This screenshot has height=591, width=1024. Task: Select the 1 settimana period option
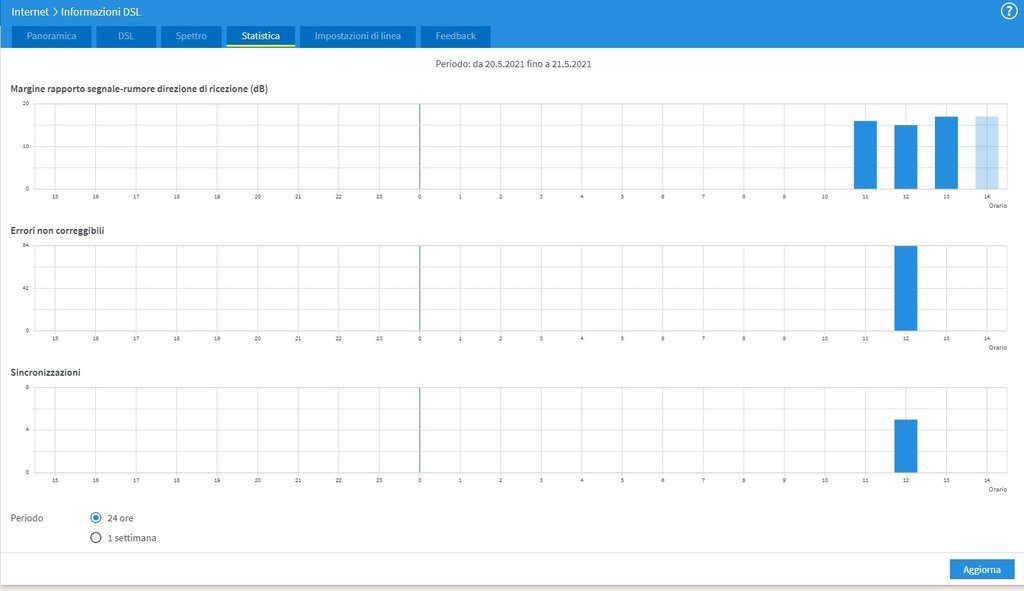click(x=96, y=538)
